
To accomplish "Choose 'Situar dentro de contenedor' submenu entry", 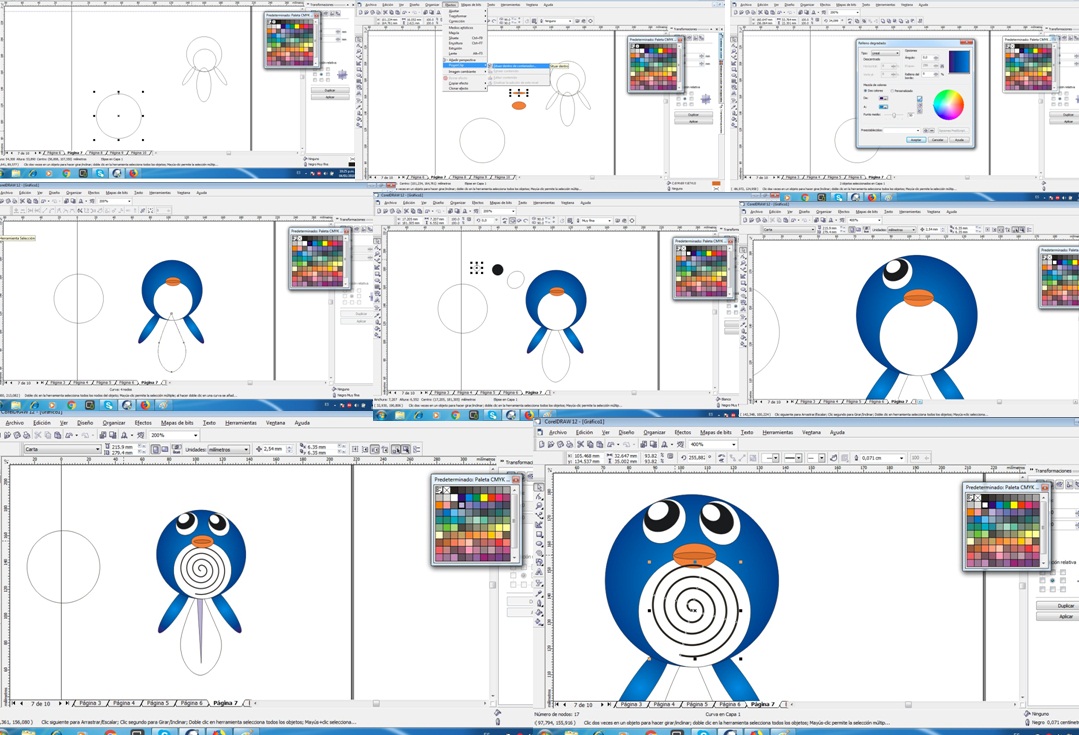I will click(520, 66).
